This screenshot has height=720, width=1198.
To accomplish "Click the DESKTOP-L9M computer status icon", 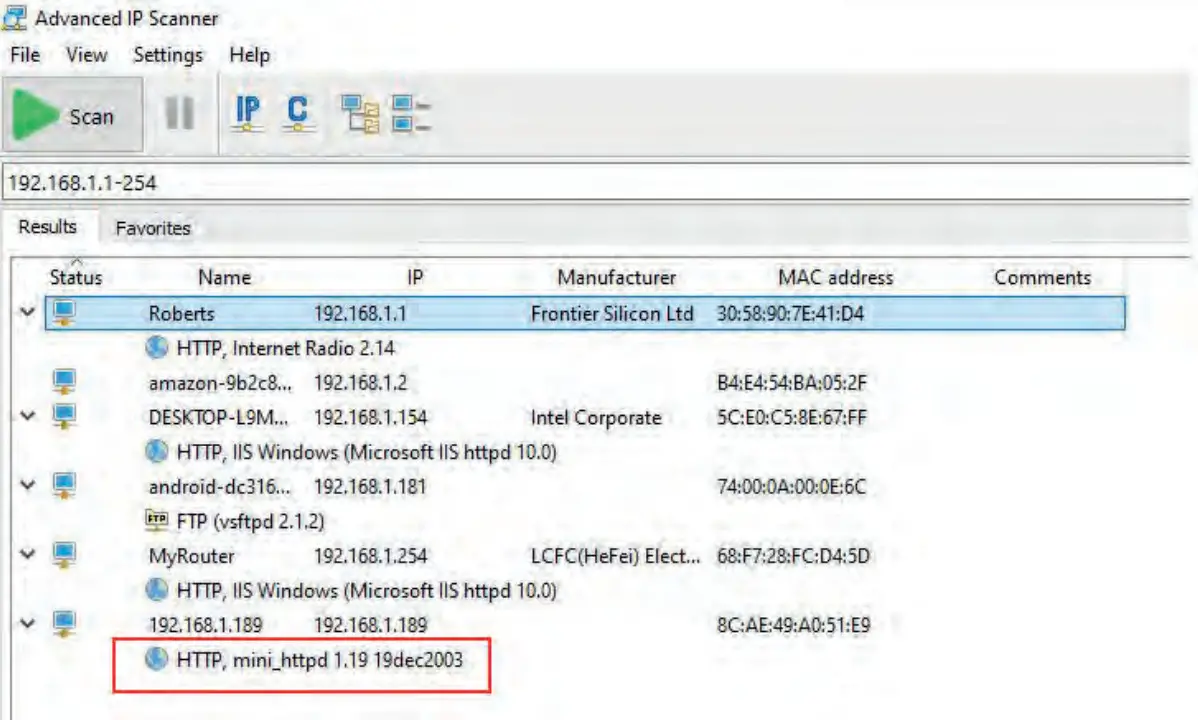I will [x=64, y=416].
